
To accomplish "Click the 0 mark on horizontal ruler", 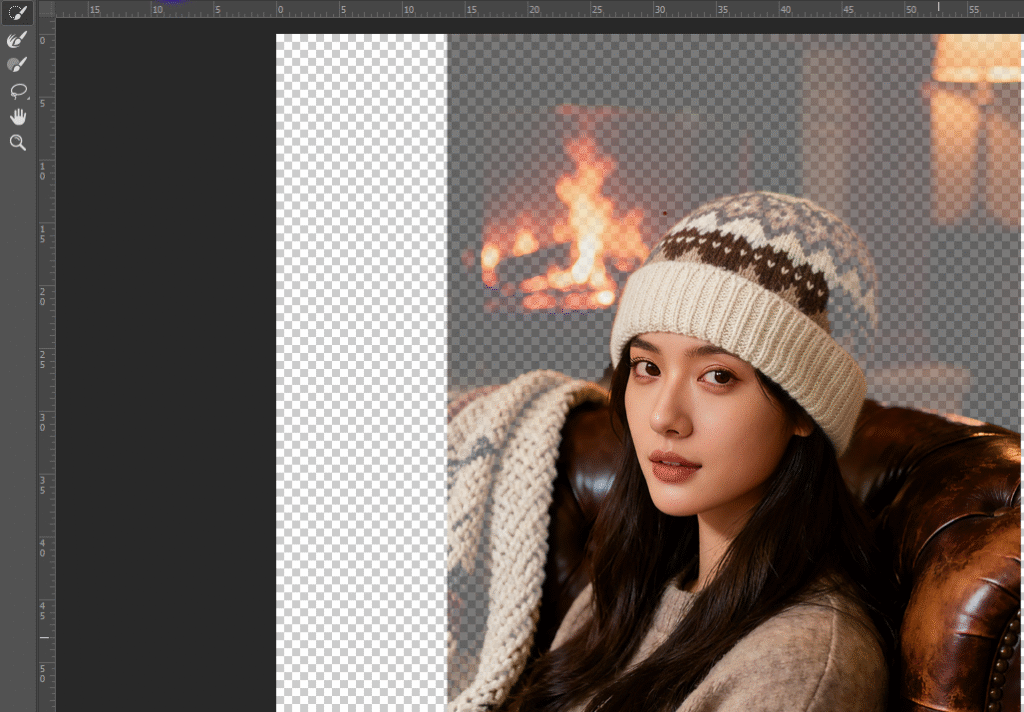I will pyautogui.click(x=279, y=9).
